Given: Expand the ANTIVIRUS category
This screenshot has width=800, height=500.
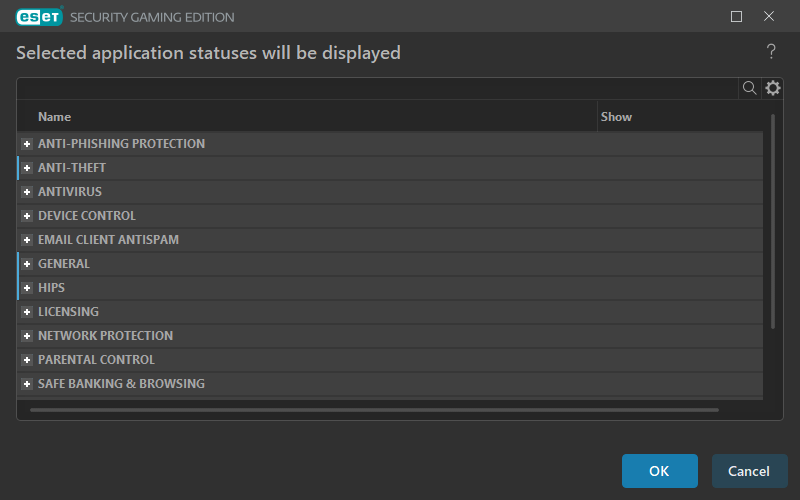Looking at the screenshot, I should click(x=27, y=192).
